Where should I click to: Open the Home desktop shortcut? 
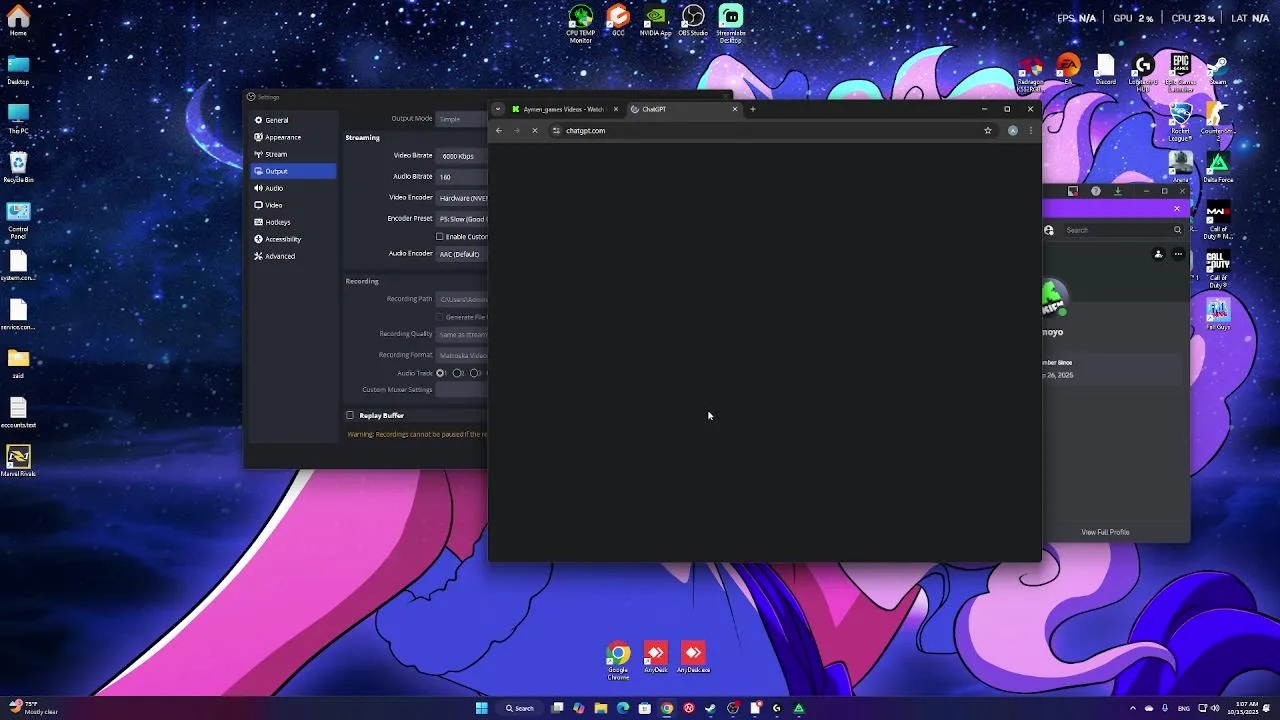(x=18, y=21)
